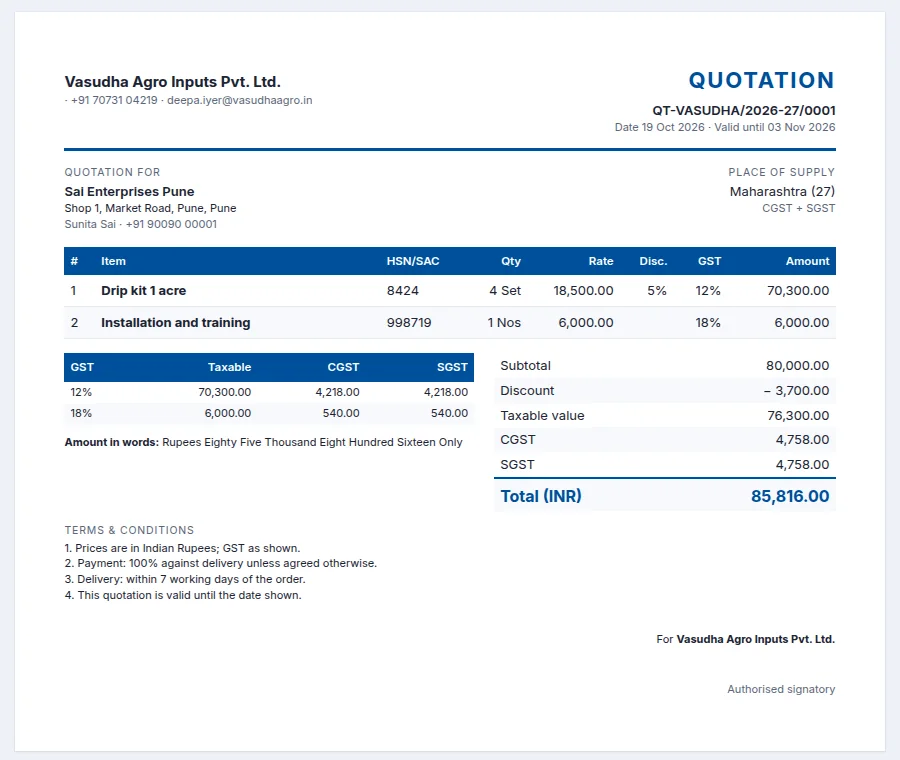Viewport: 900px width, 760px height.
Task: Click the address Shop 1, Market Road
Action: click(x=150, y=208)
